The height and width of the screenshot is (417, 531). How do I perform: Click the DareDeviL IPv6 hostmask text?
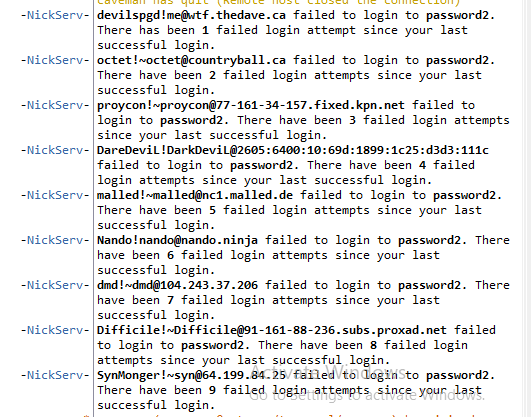point(293,151)
